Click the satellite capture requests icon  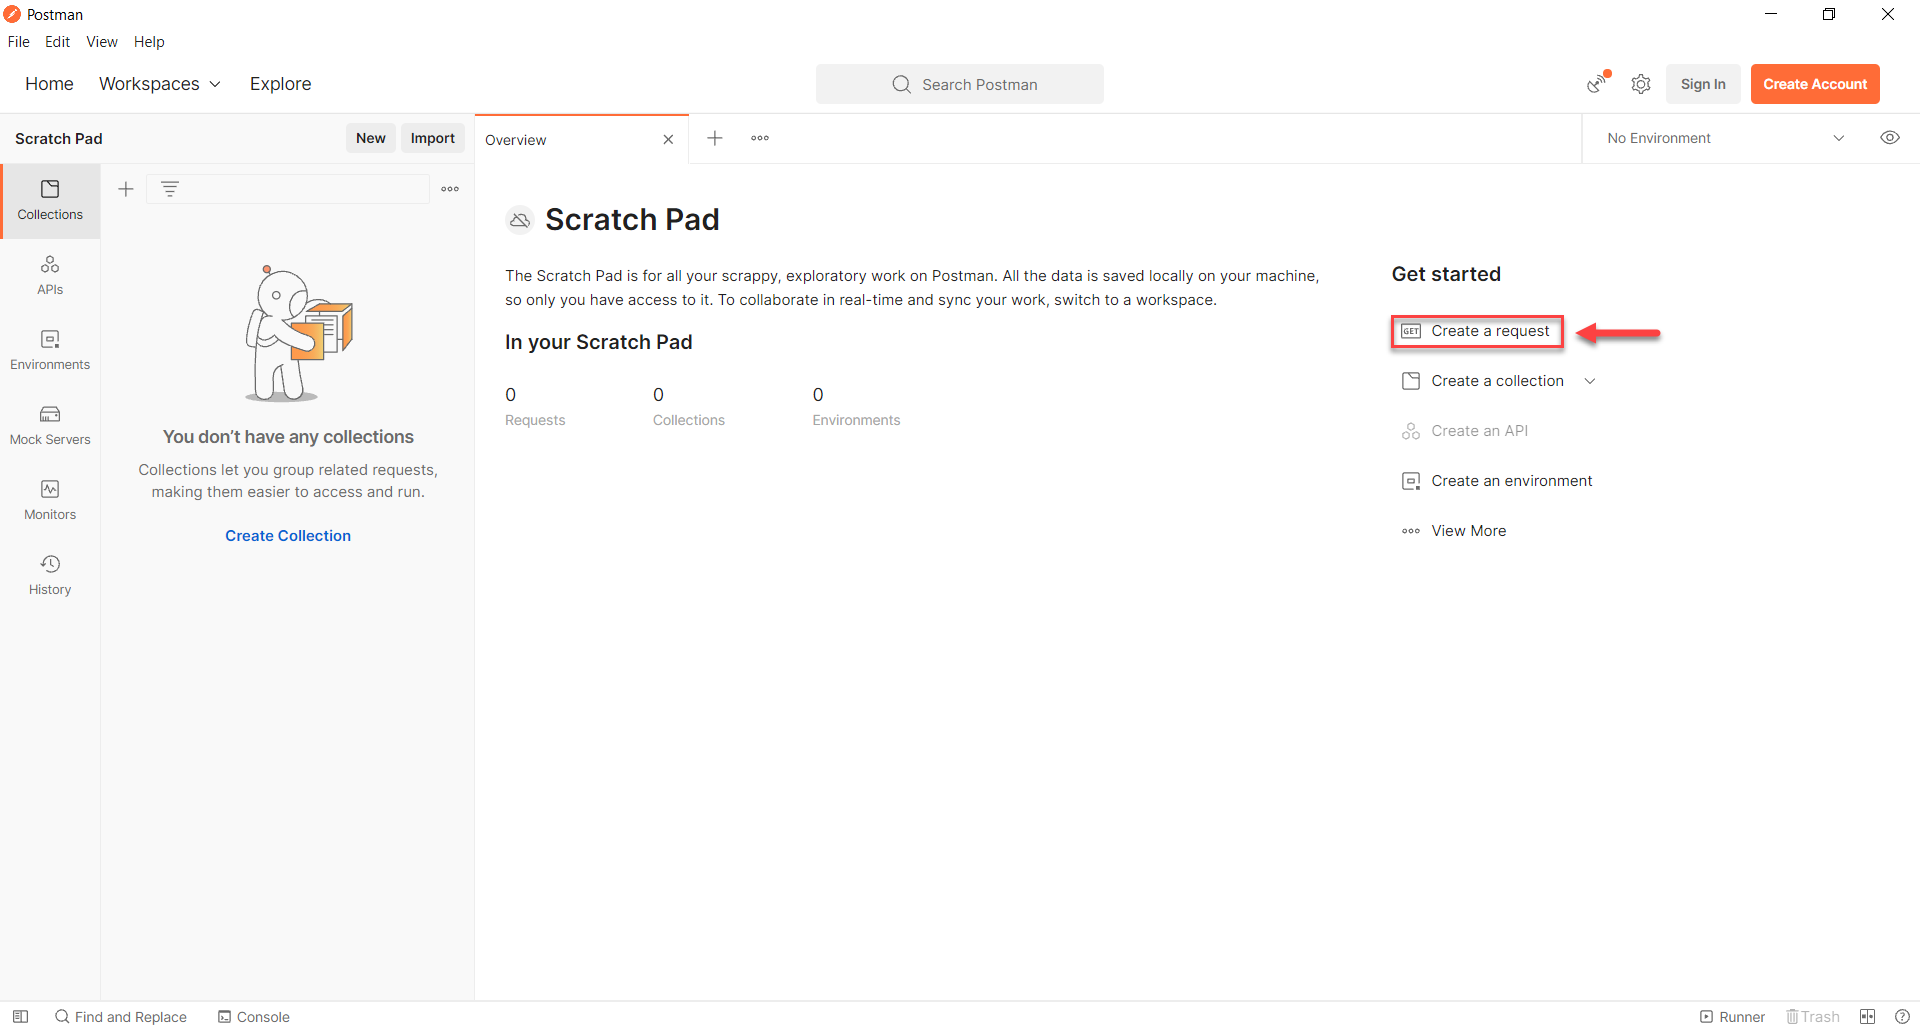[1598, 83]
